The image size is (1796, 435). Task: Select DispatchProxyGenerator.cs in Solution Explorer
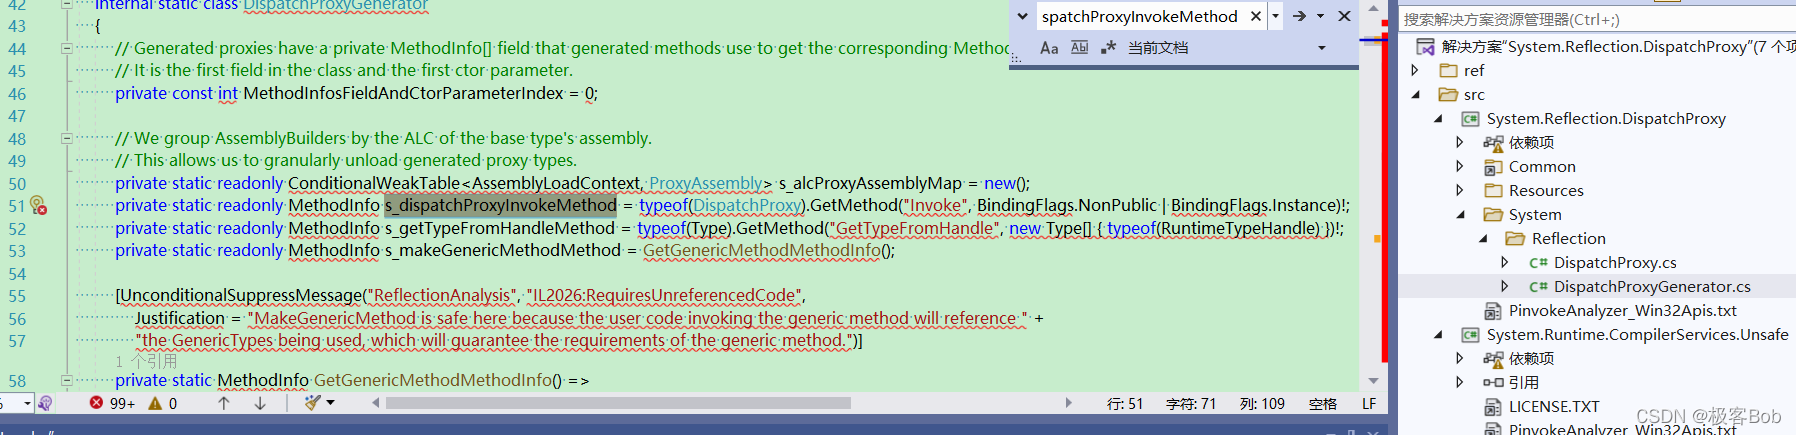coord(1652,286)
